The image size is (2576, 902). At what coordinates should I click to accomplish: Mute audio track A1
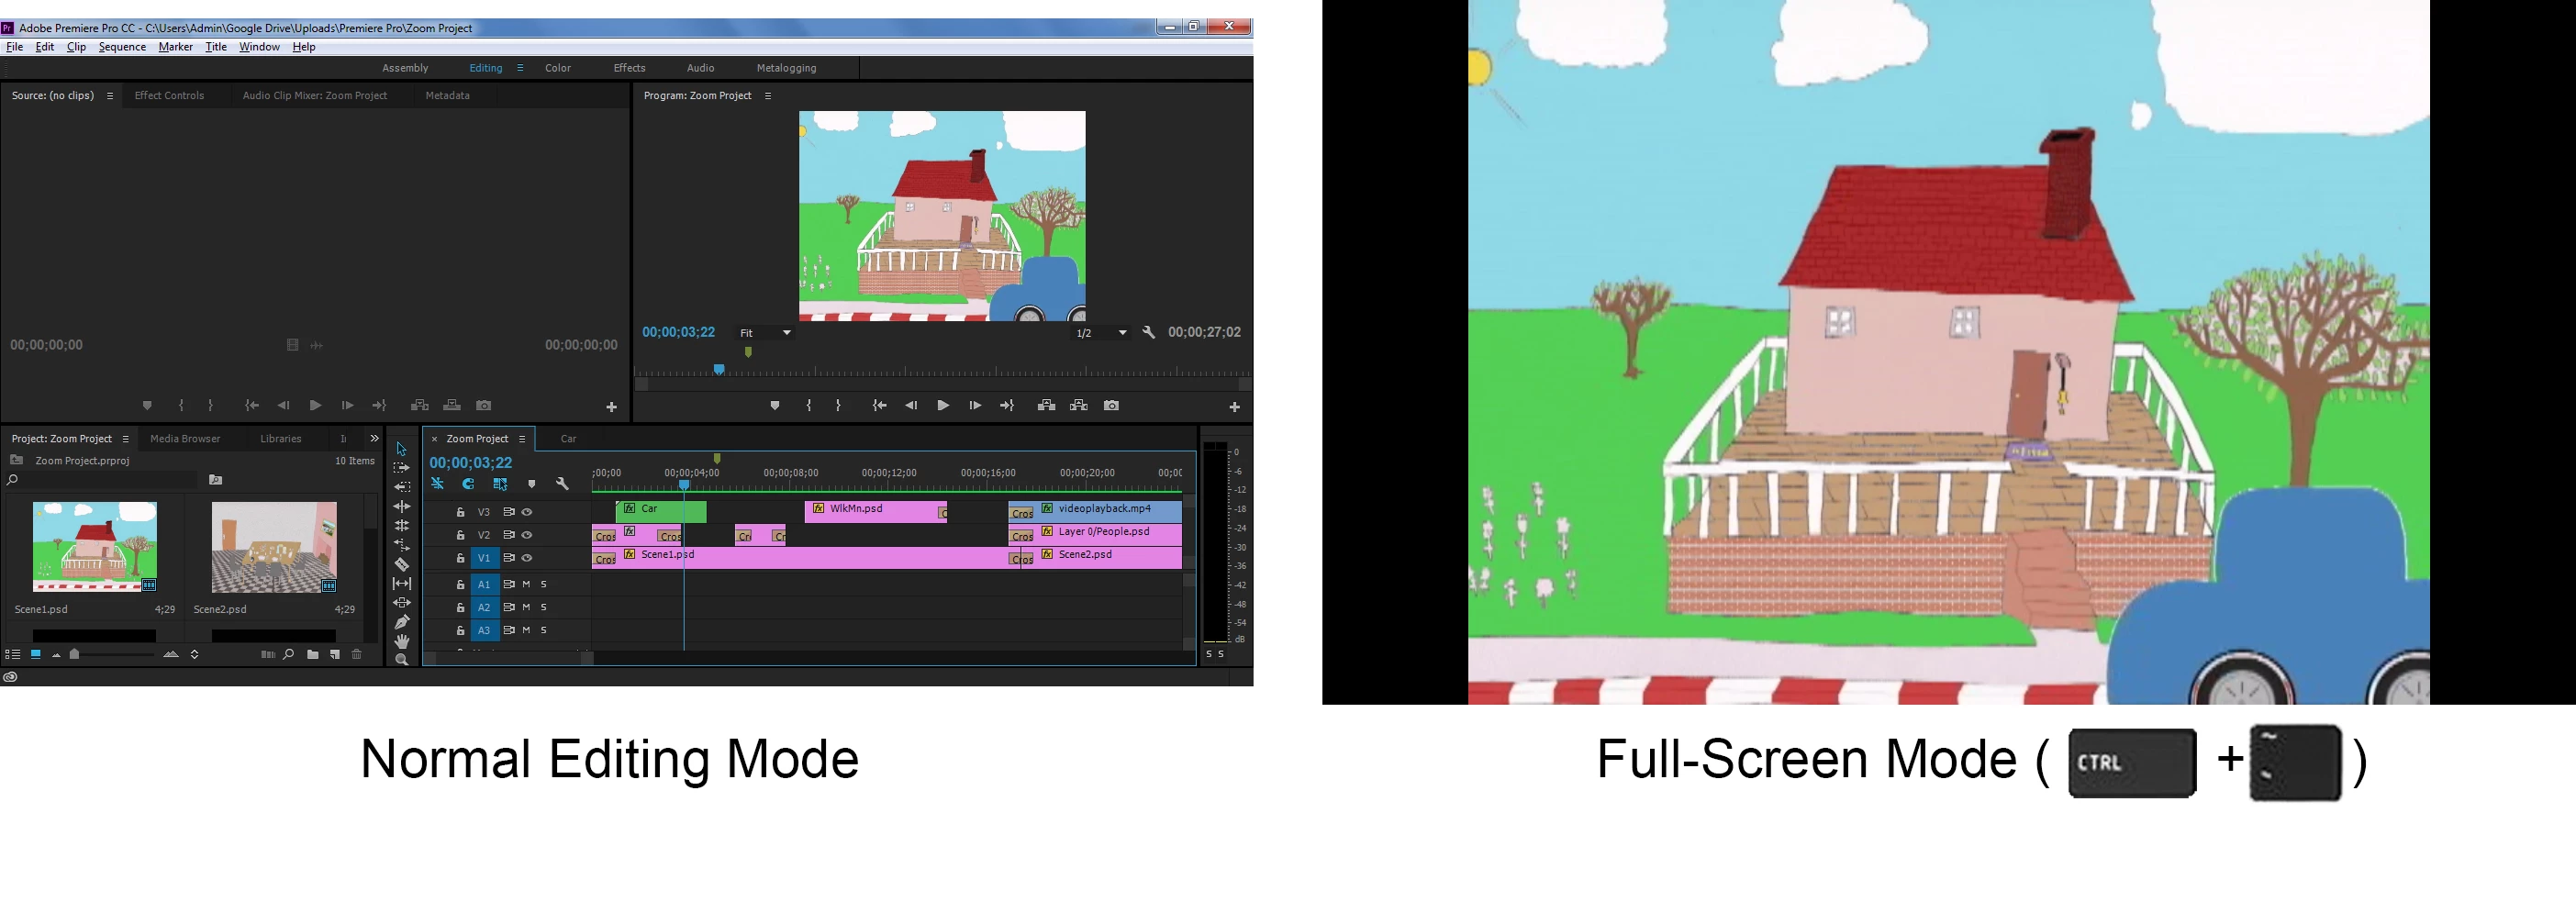point(526,584)
